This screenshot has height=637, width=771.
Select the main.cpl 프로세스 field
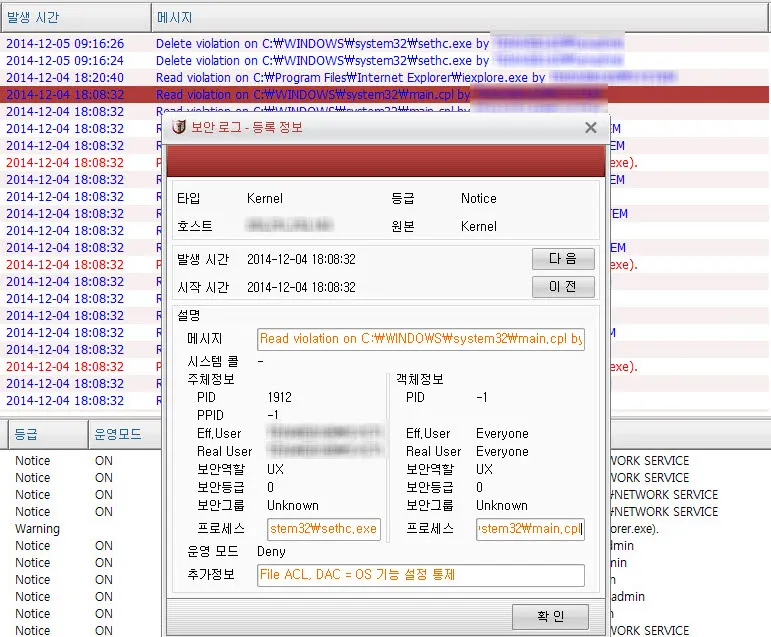point(530,528)
